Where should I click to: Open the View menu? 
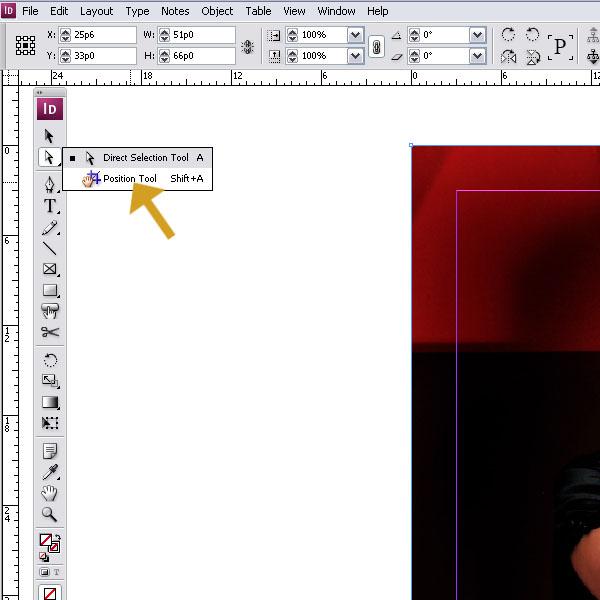coord(294,11)
